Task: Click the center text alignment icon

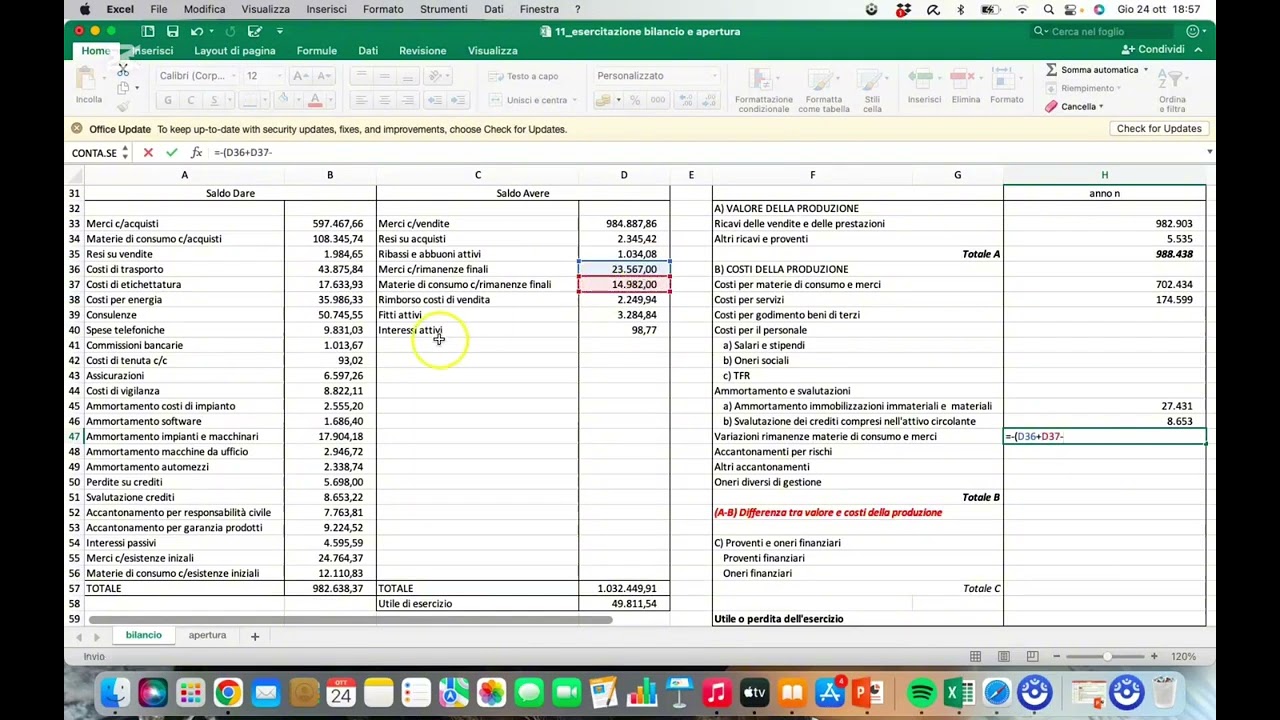Action: pyautogui.click(x=384, y=100)
